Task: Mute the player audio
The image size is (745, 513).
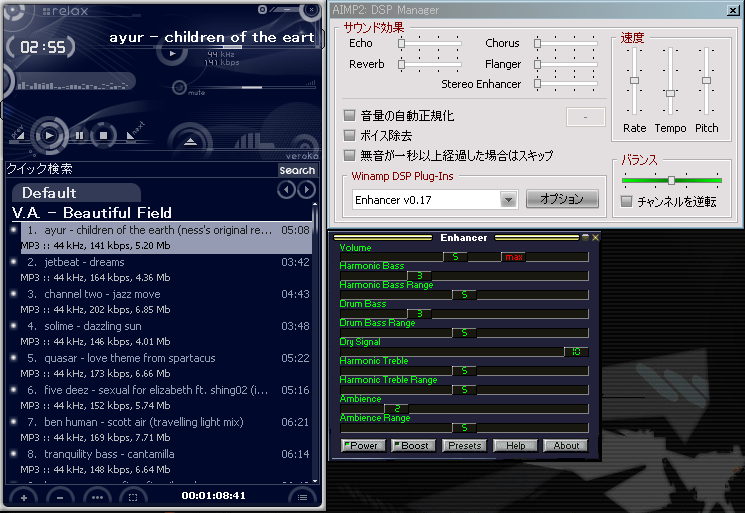Action: click(x=179, y=87)
